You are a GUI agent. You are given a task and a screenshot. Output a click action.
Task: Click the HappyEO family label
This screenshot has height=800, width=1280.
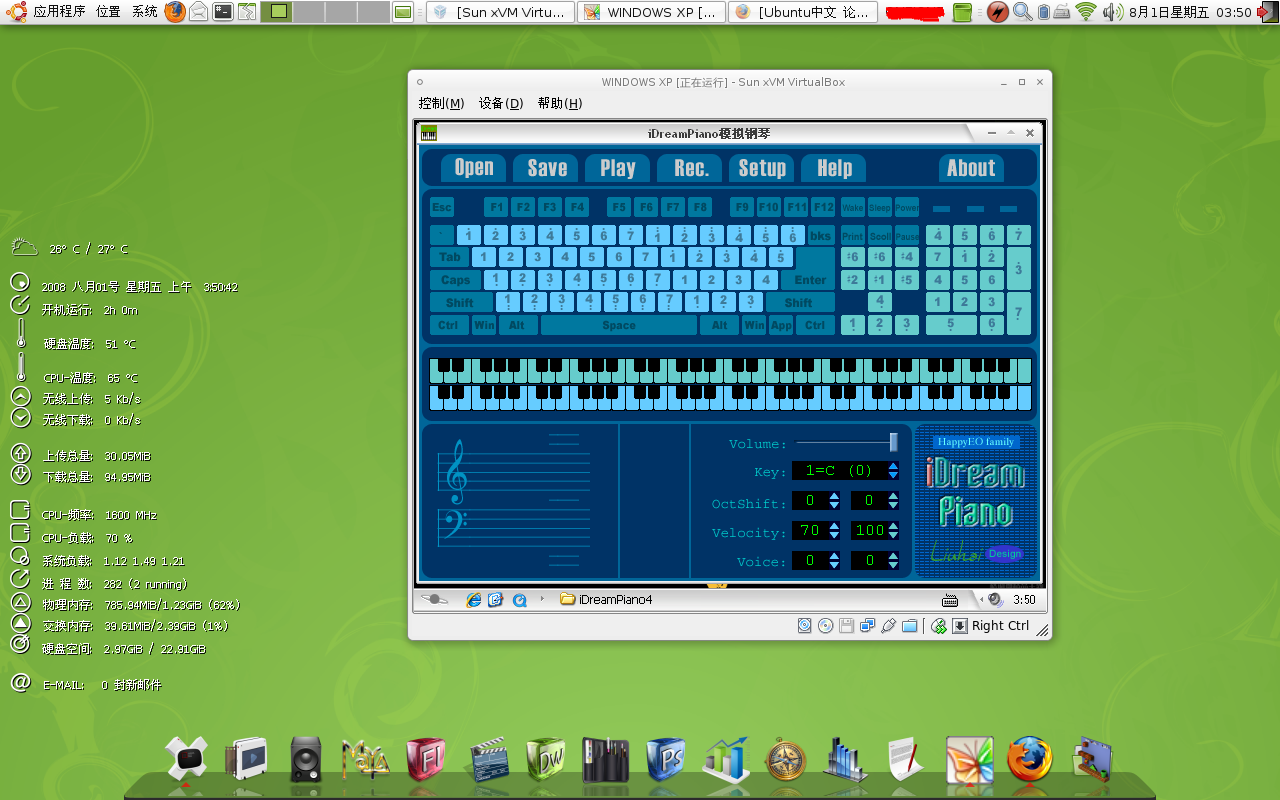click(x=976, y=441)
